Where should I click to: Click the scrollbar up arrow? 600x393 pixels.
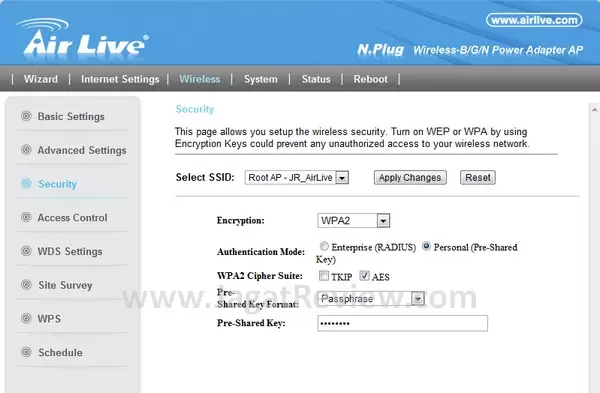[x=595, y=110]
